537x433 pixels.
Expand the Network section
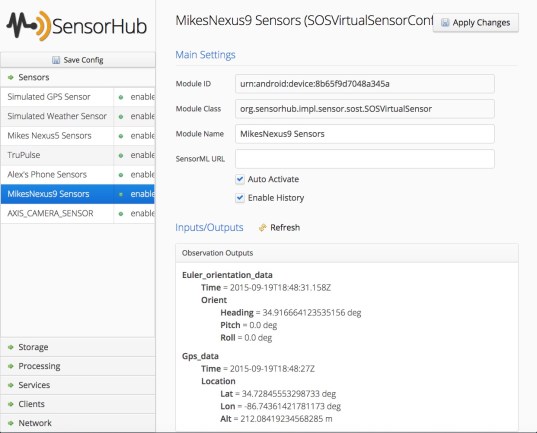pos(78,423)
